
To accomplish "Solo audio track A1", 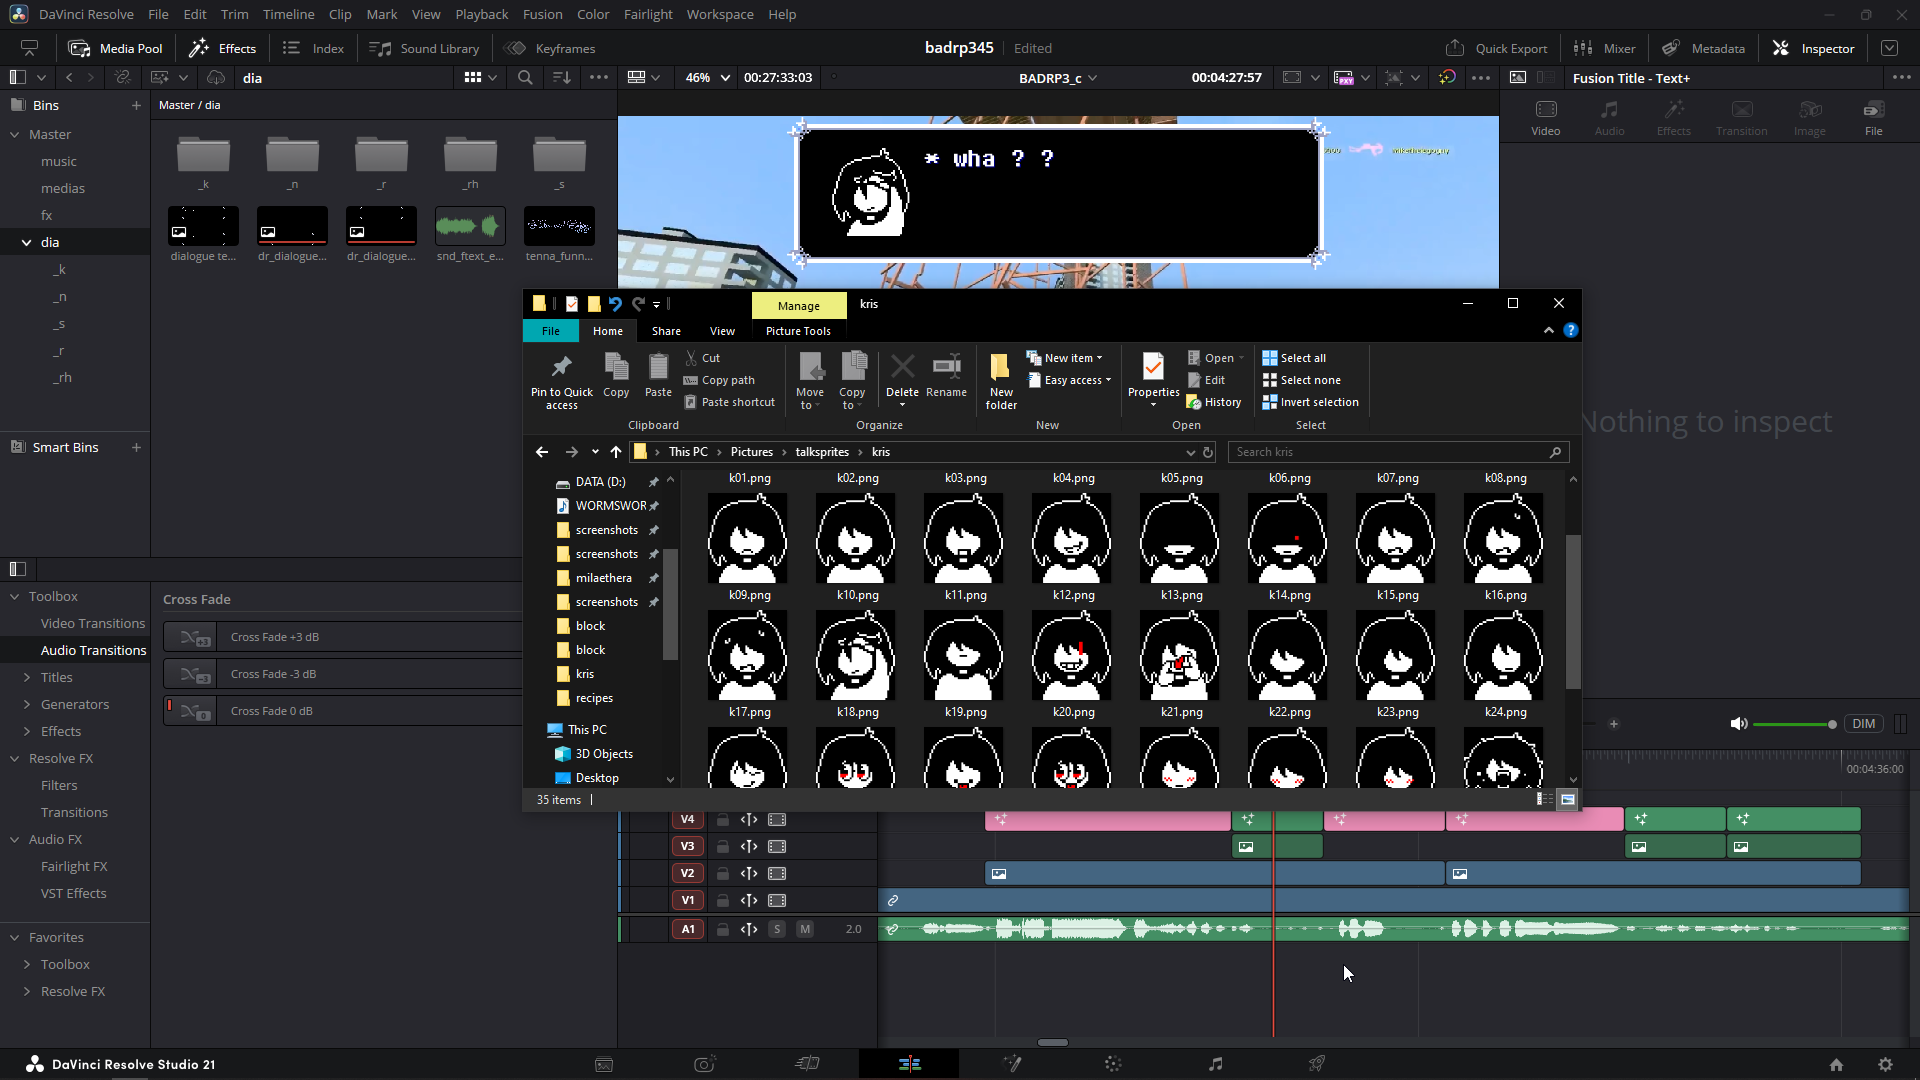I will pos(777,930).
